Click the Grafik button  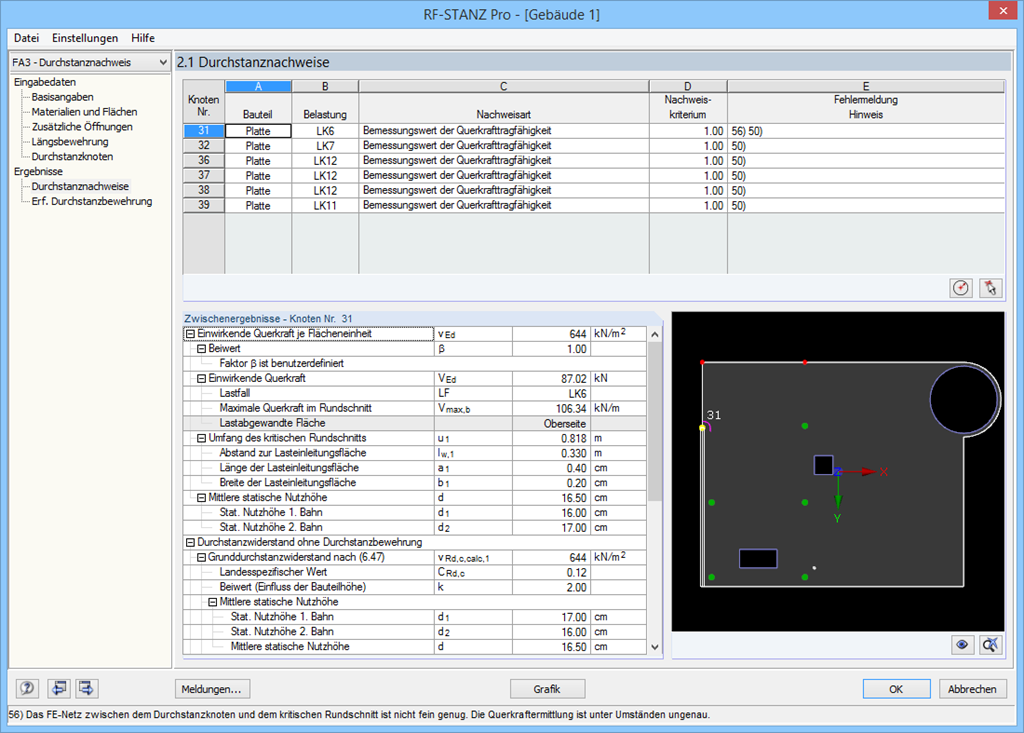[x=547, y=689]
